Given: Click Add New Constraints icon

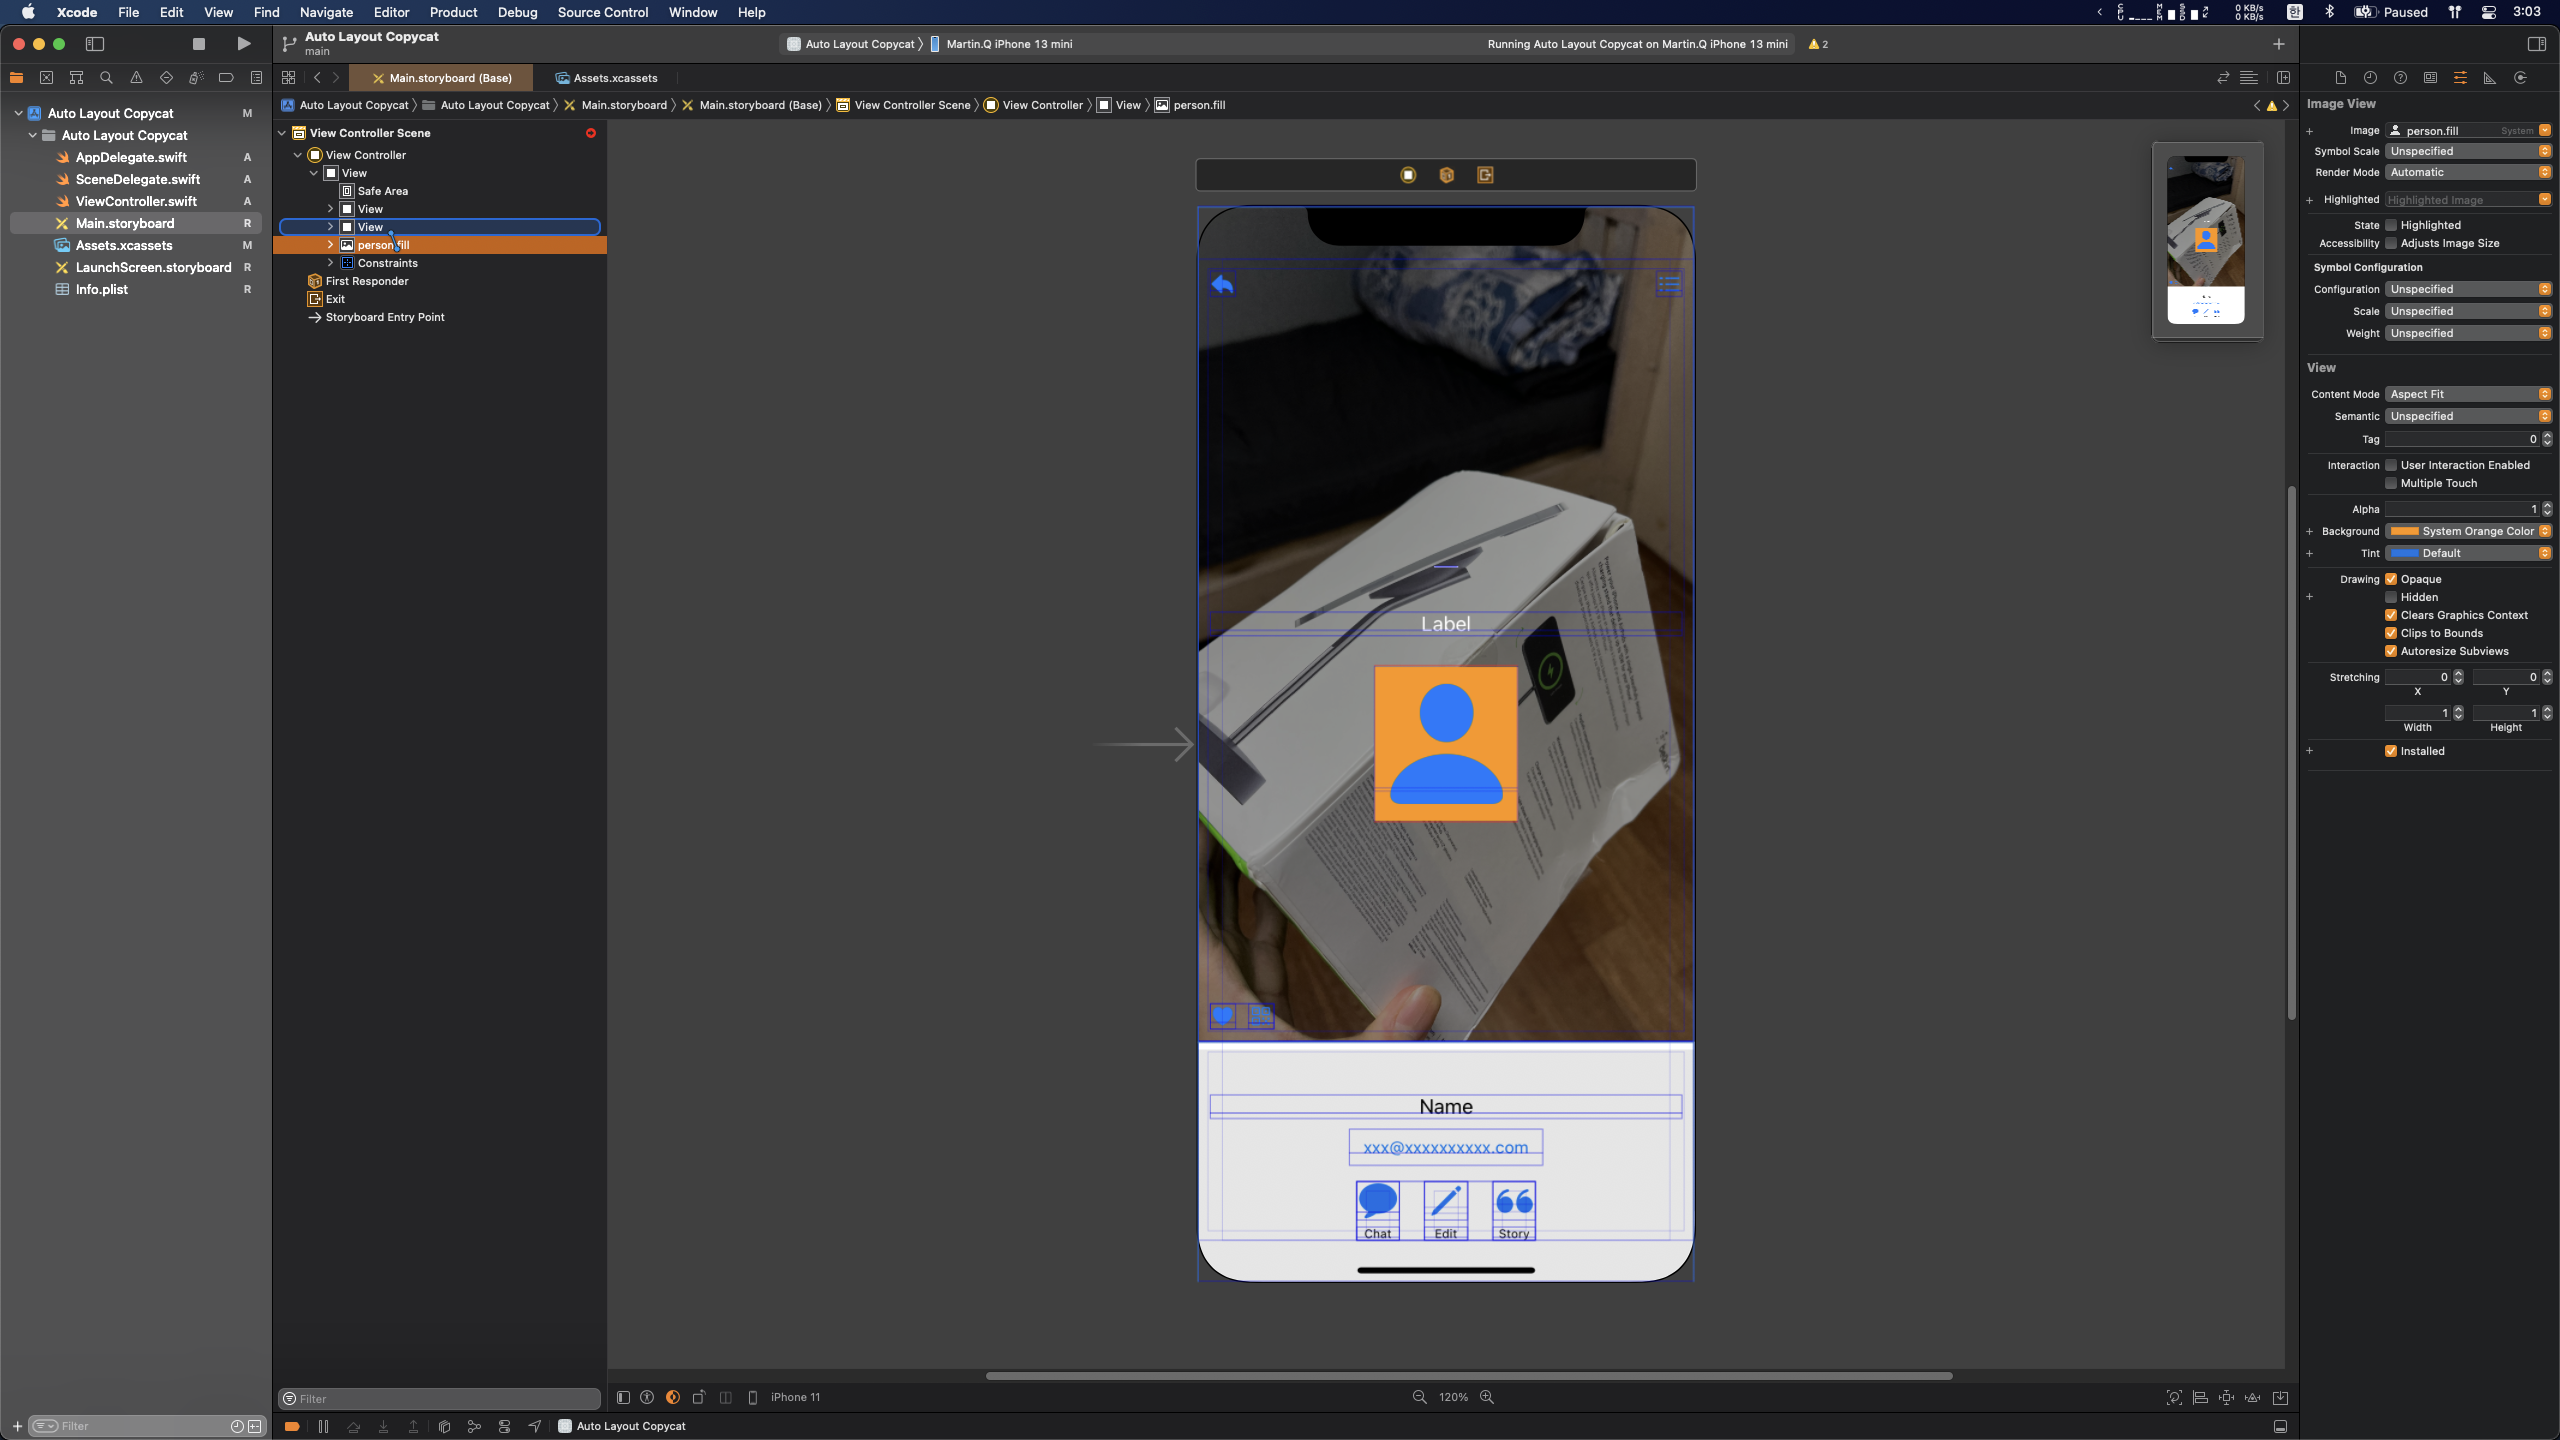Looking at the screenshot, I should [x=2226, y=1397].
